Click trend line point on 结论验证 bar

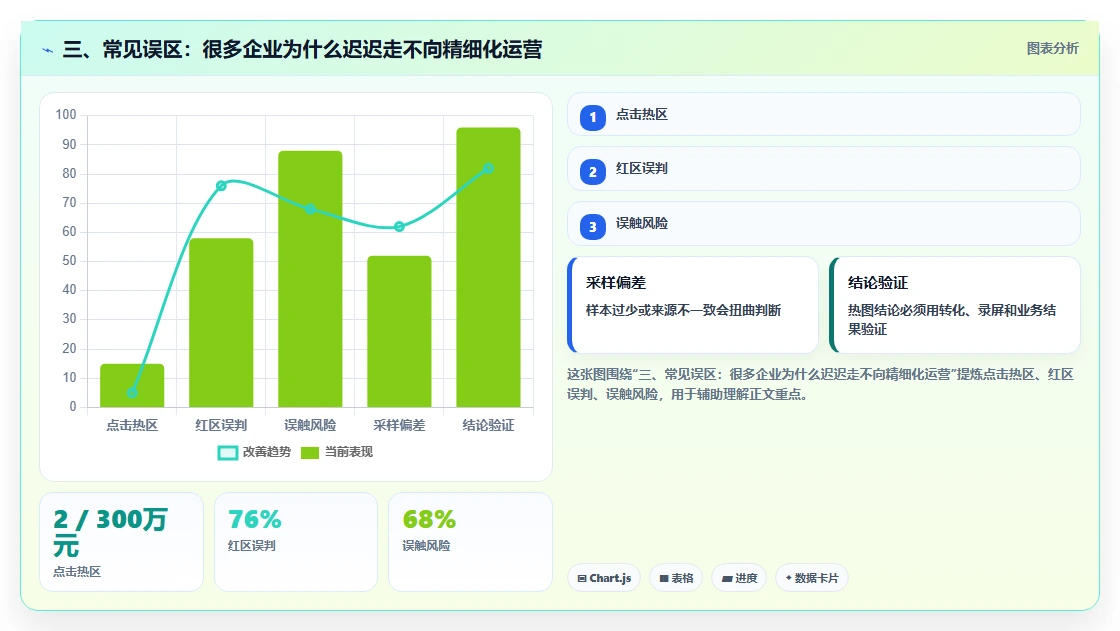click(x=489, y=169)
